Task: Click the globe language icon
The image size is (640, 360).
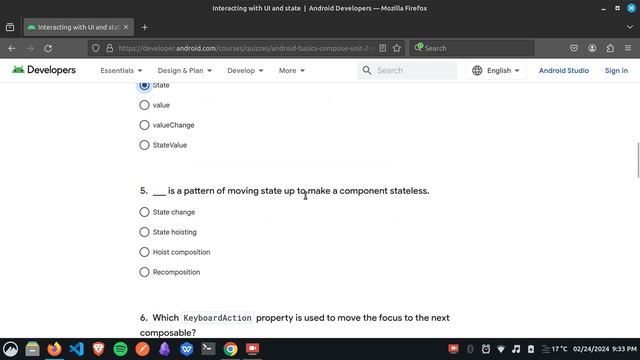Action: (x=477, y=71)
